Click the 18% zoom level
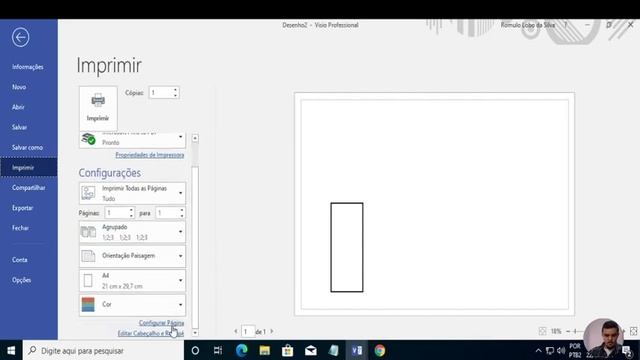Viewport: 640px width, 360px height. point(556,331)
